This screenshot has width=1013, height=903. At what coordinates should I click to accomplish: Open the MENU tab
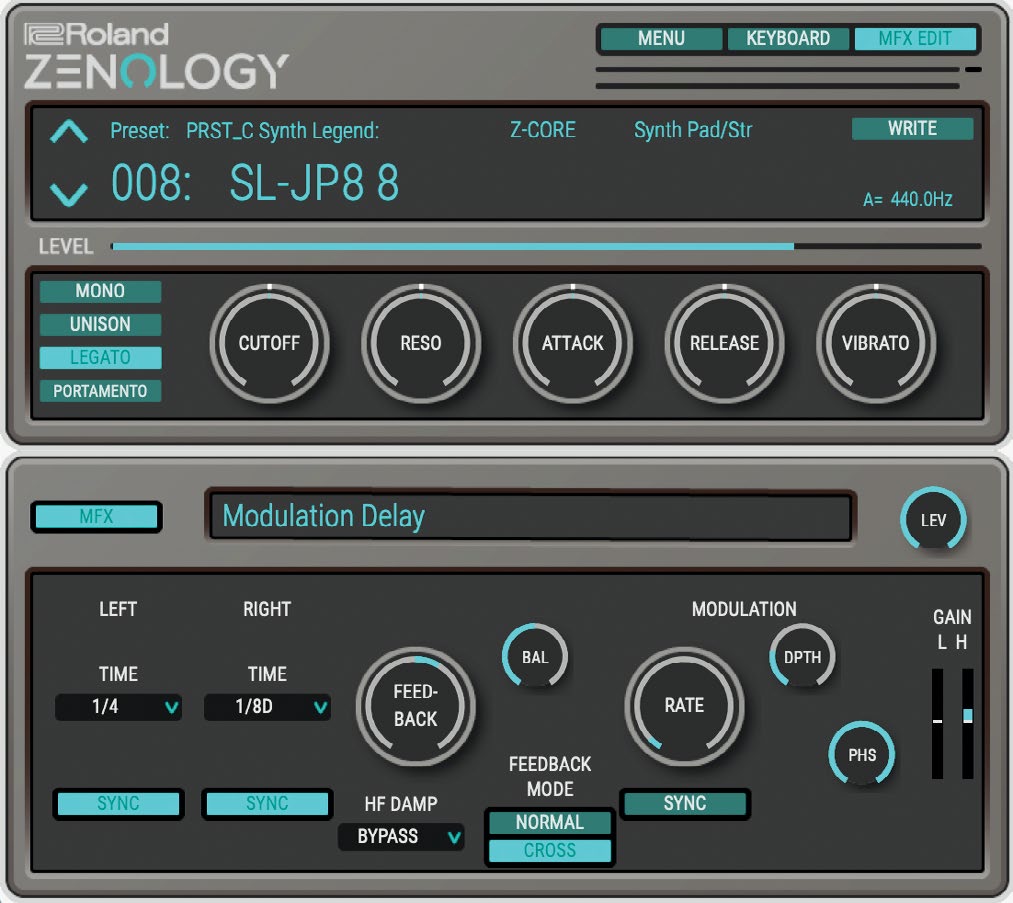[x=661, y=39]
